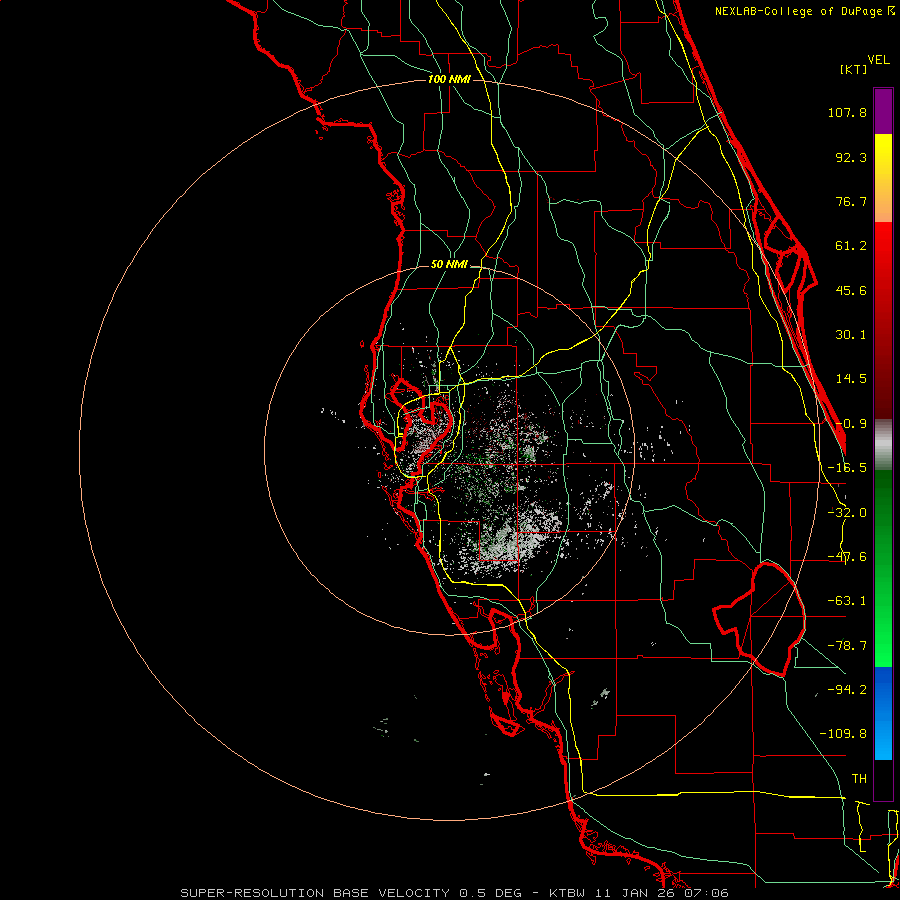The image size is (900, 900).
Task: Click the 61.2 legend value
Action: [851, 246]
